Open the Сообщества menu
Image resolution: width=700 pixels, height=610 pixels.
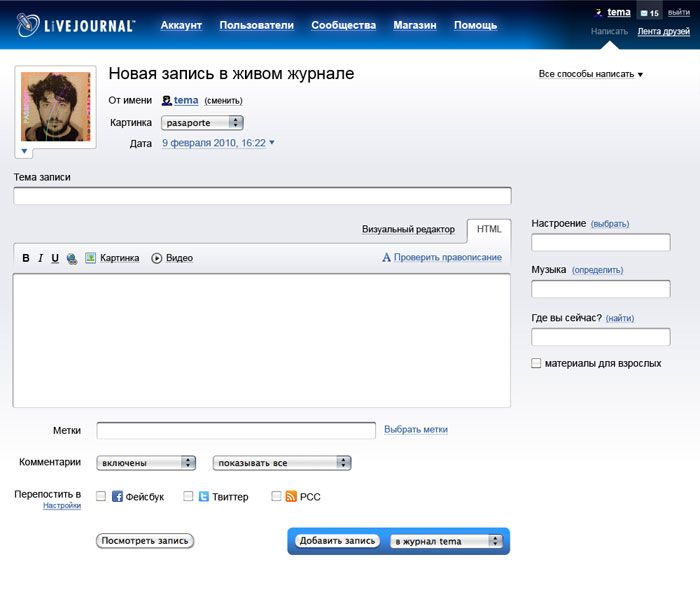[x=343, y=25]
